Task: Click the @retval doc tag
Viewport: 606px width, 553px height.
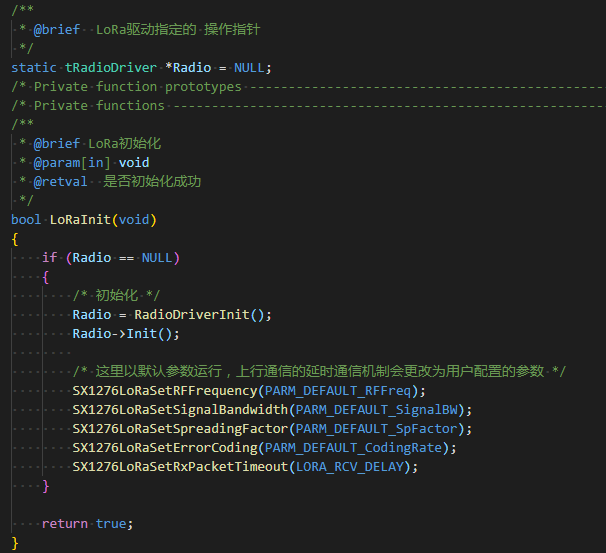Action: (60, 182)
